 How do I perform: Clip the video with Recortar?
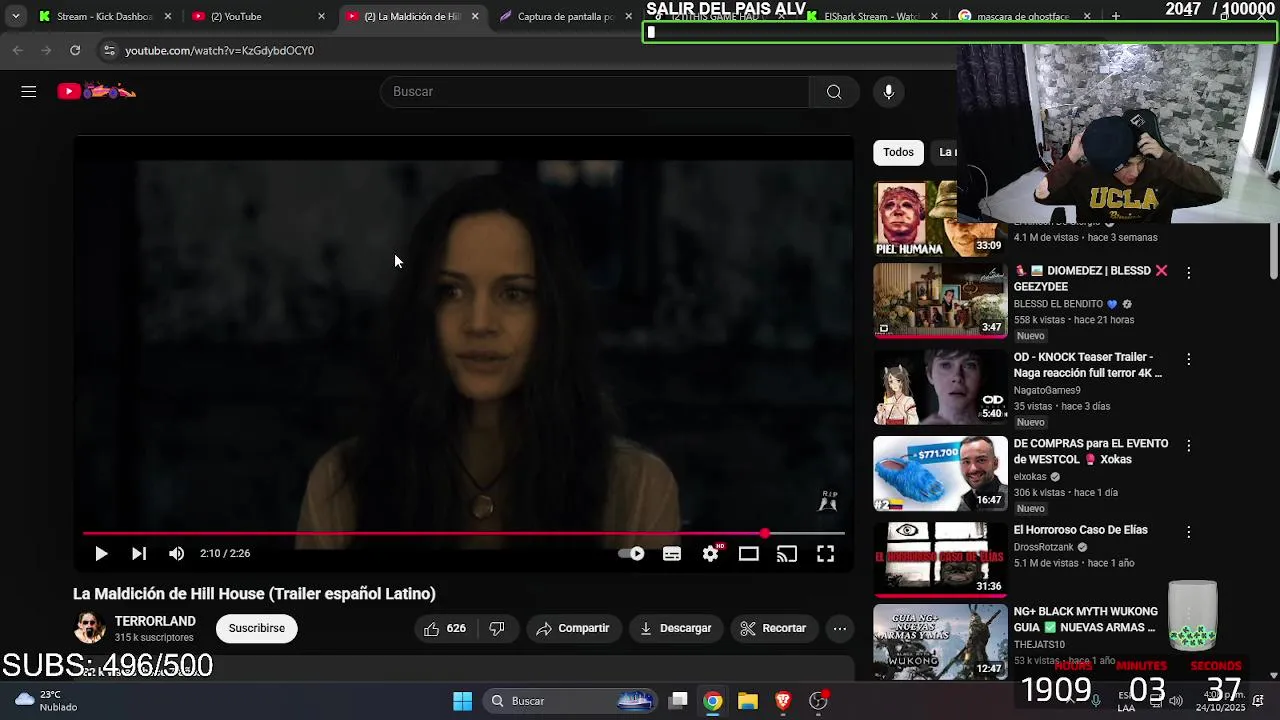[773, 628]
